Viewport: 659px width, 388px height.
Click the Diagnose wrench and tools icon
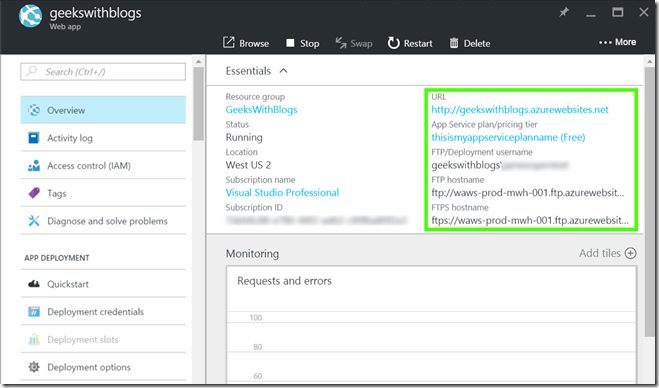[34, 221]
